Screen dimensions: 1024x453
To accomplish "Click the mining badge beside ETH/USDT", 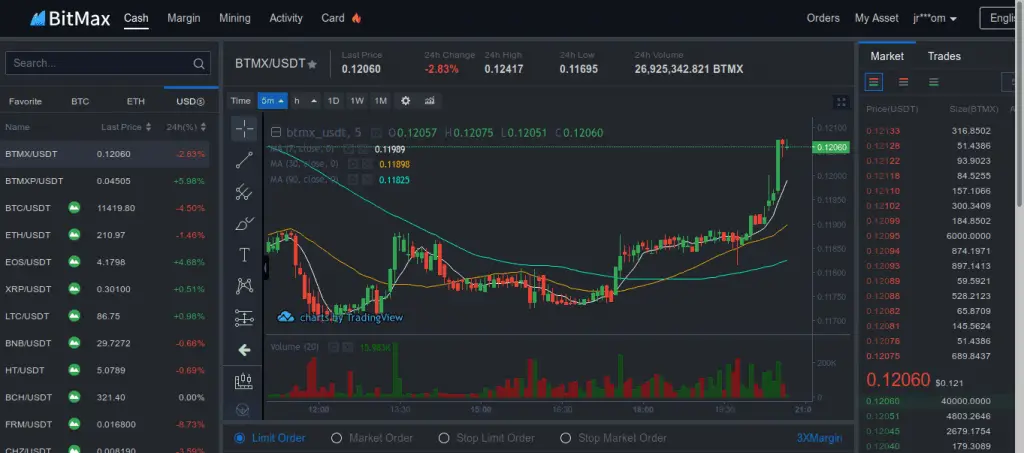I will pyautogui.click(x=74, y=235).
